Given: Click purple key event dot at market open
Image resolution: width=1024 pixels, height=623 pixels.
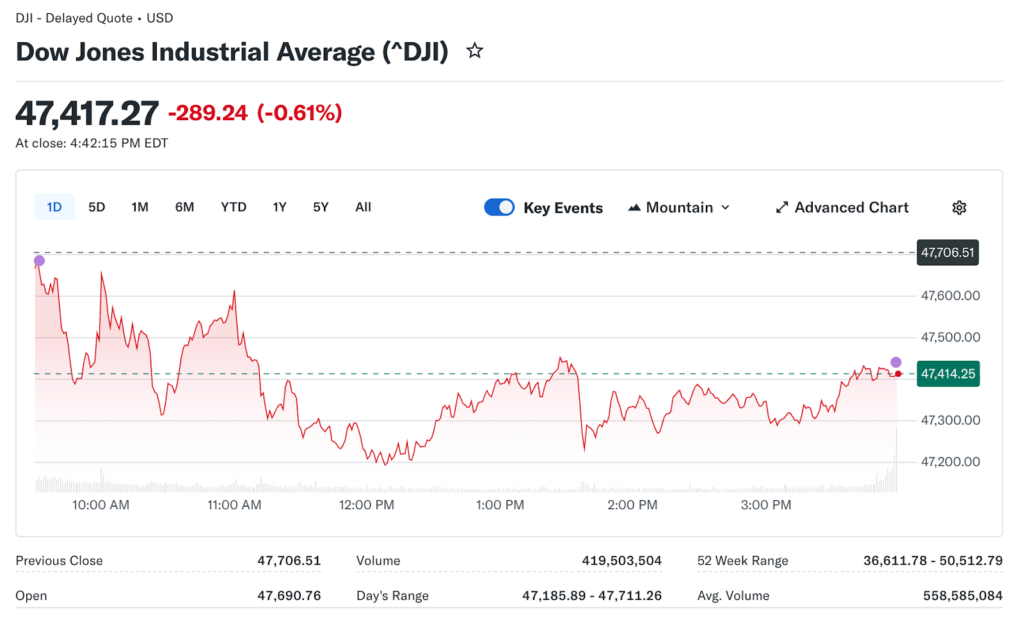Looking at the screenshot, I should tap(39, 261).
